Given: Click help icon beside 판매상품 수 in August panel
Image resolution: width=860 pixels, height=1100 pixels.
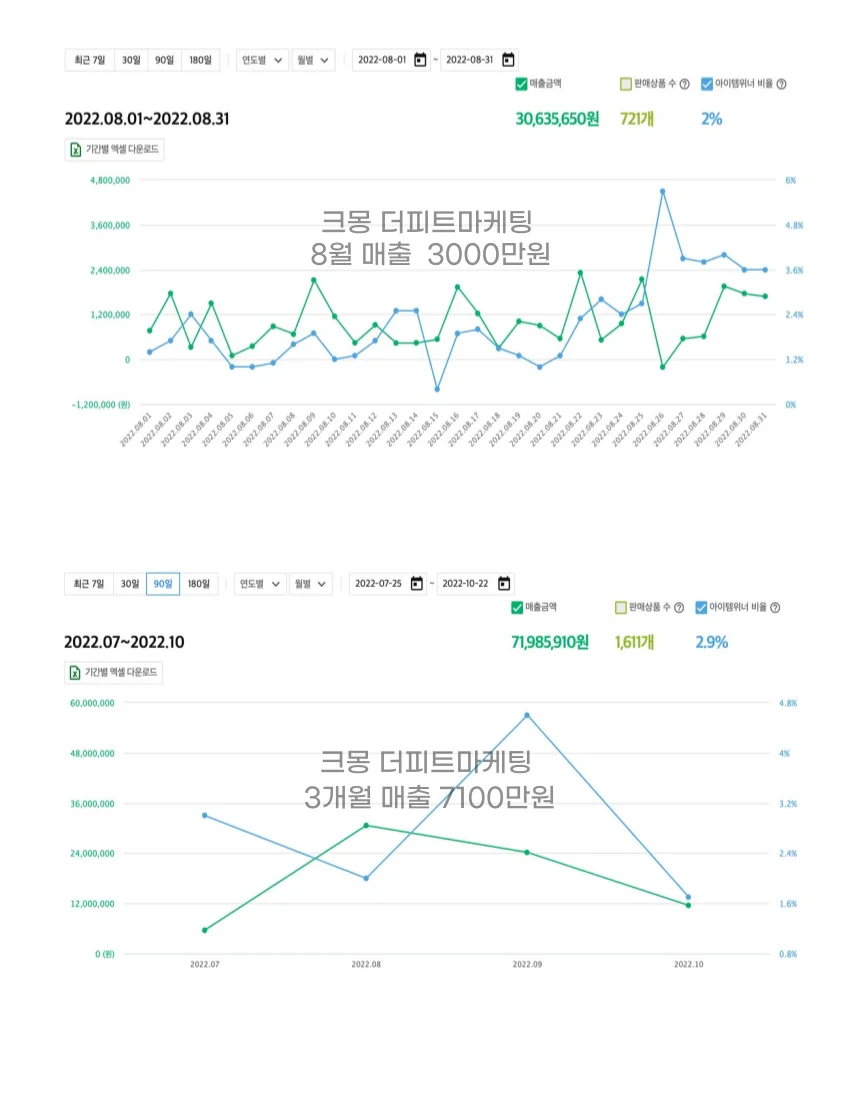Looking at the screenshot, I should [684, 84].
